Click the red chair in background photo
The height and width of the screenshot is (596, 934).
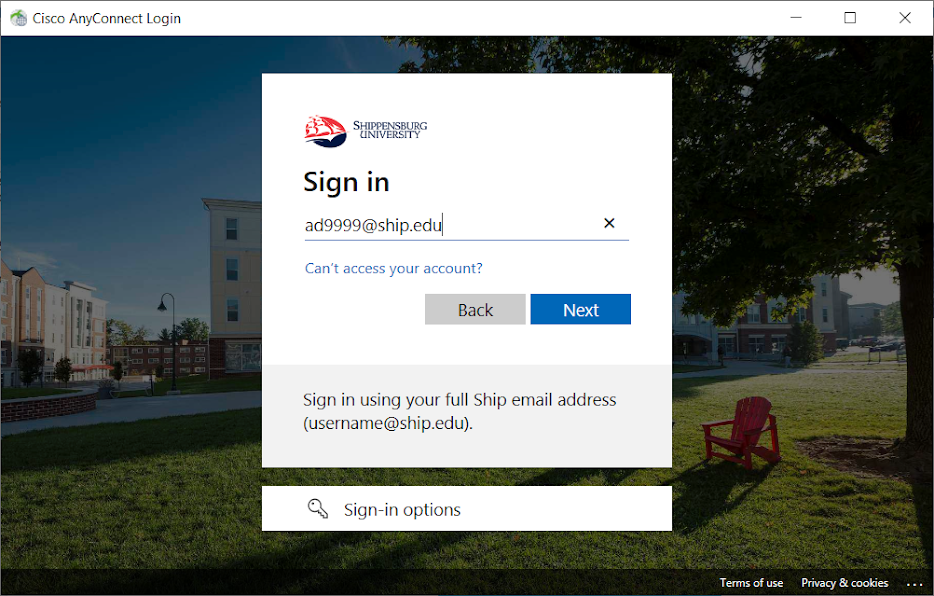(x=742, y=432)
